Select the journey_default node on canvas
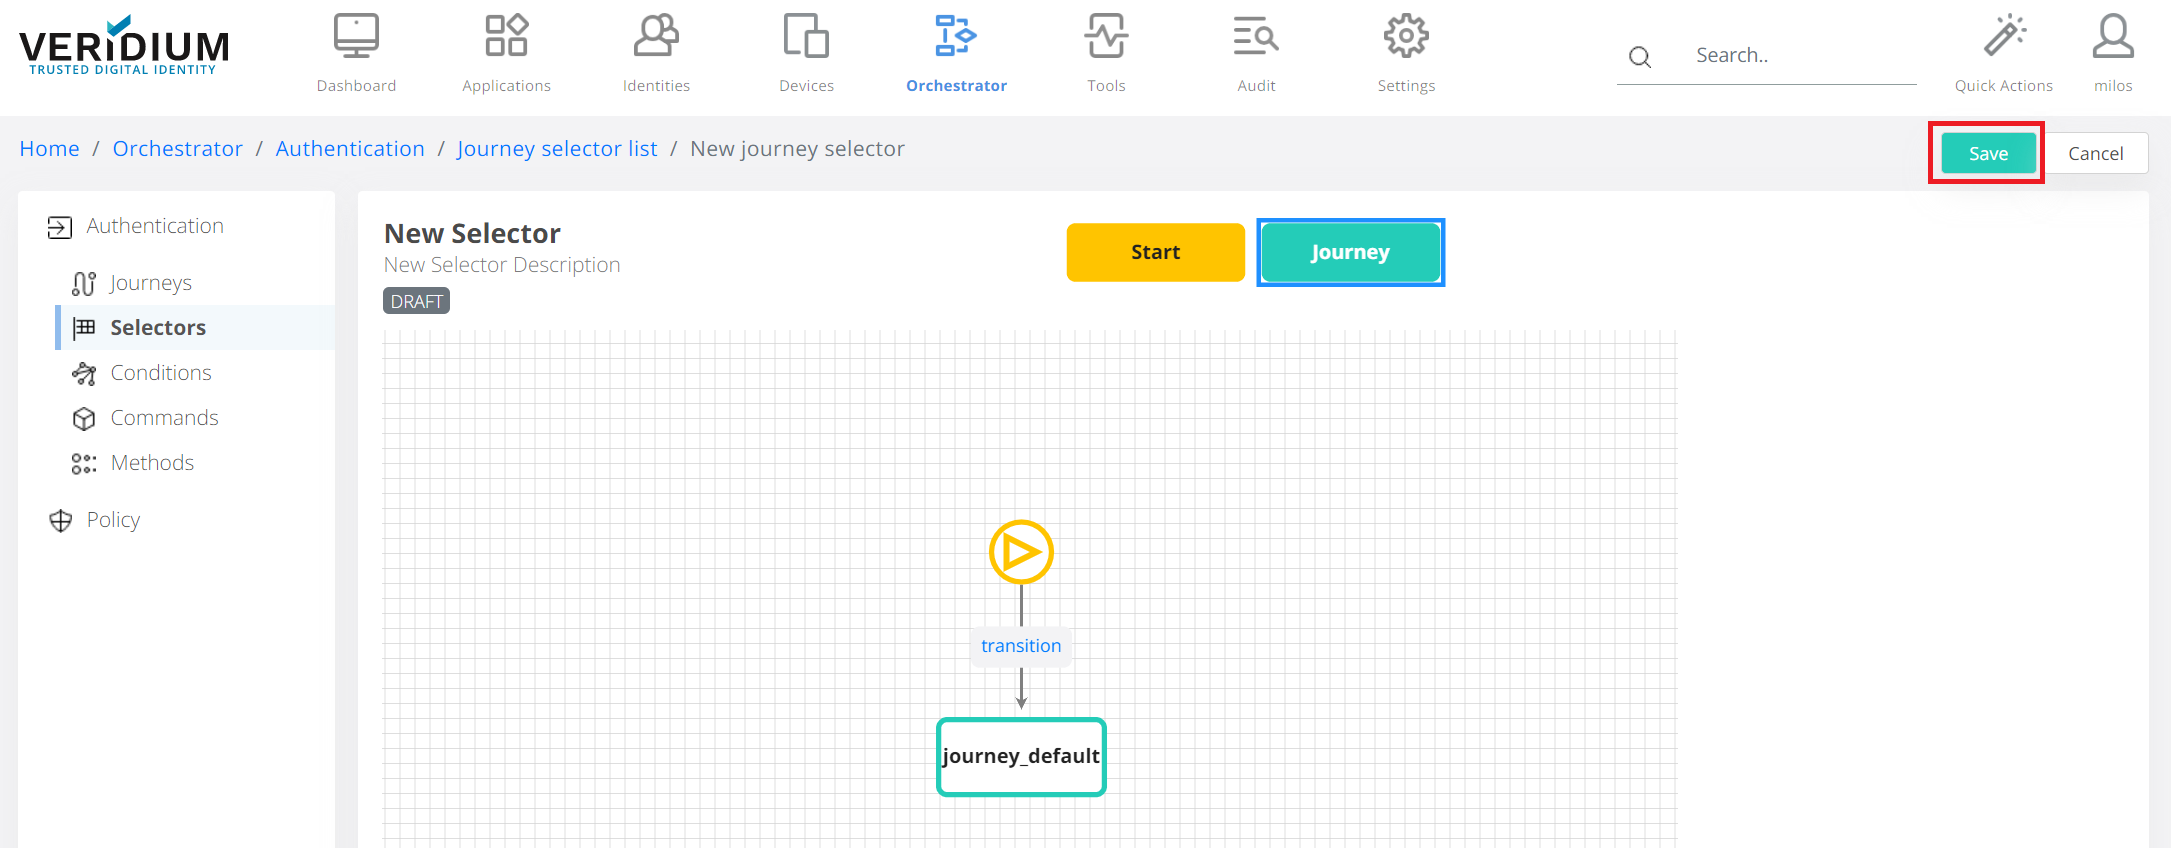 tap(1021, 757)
